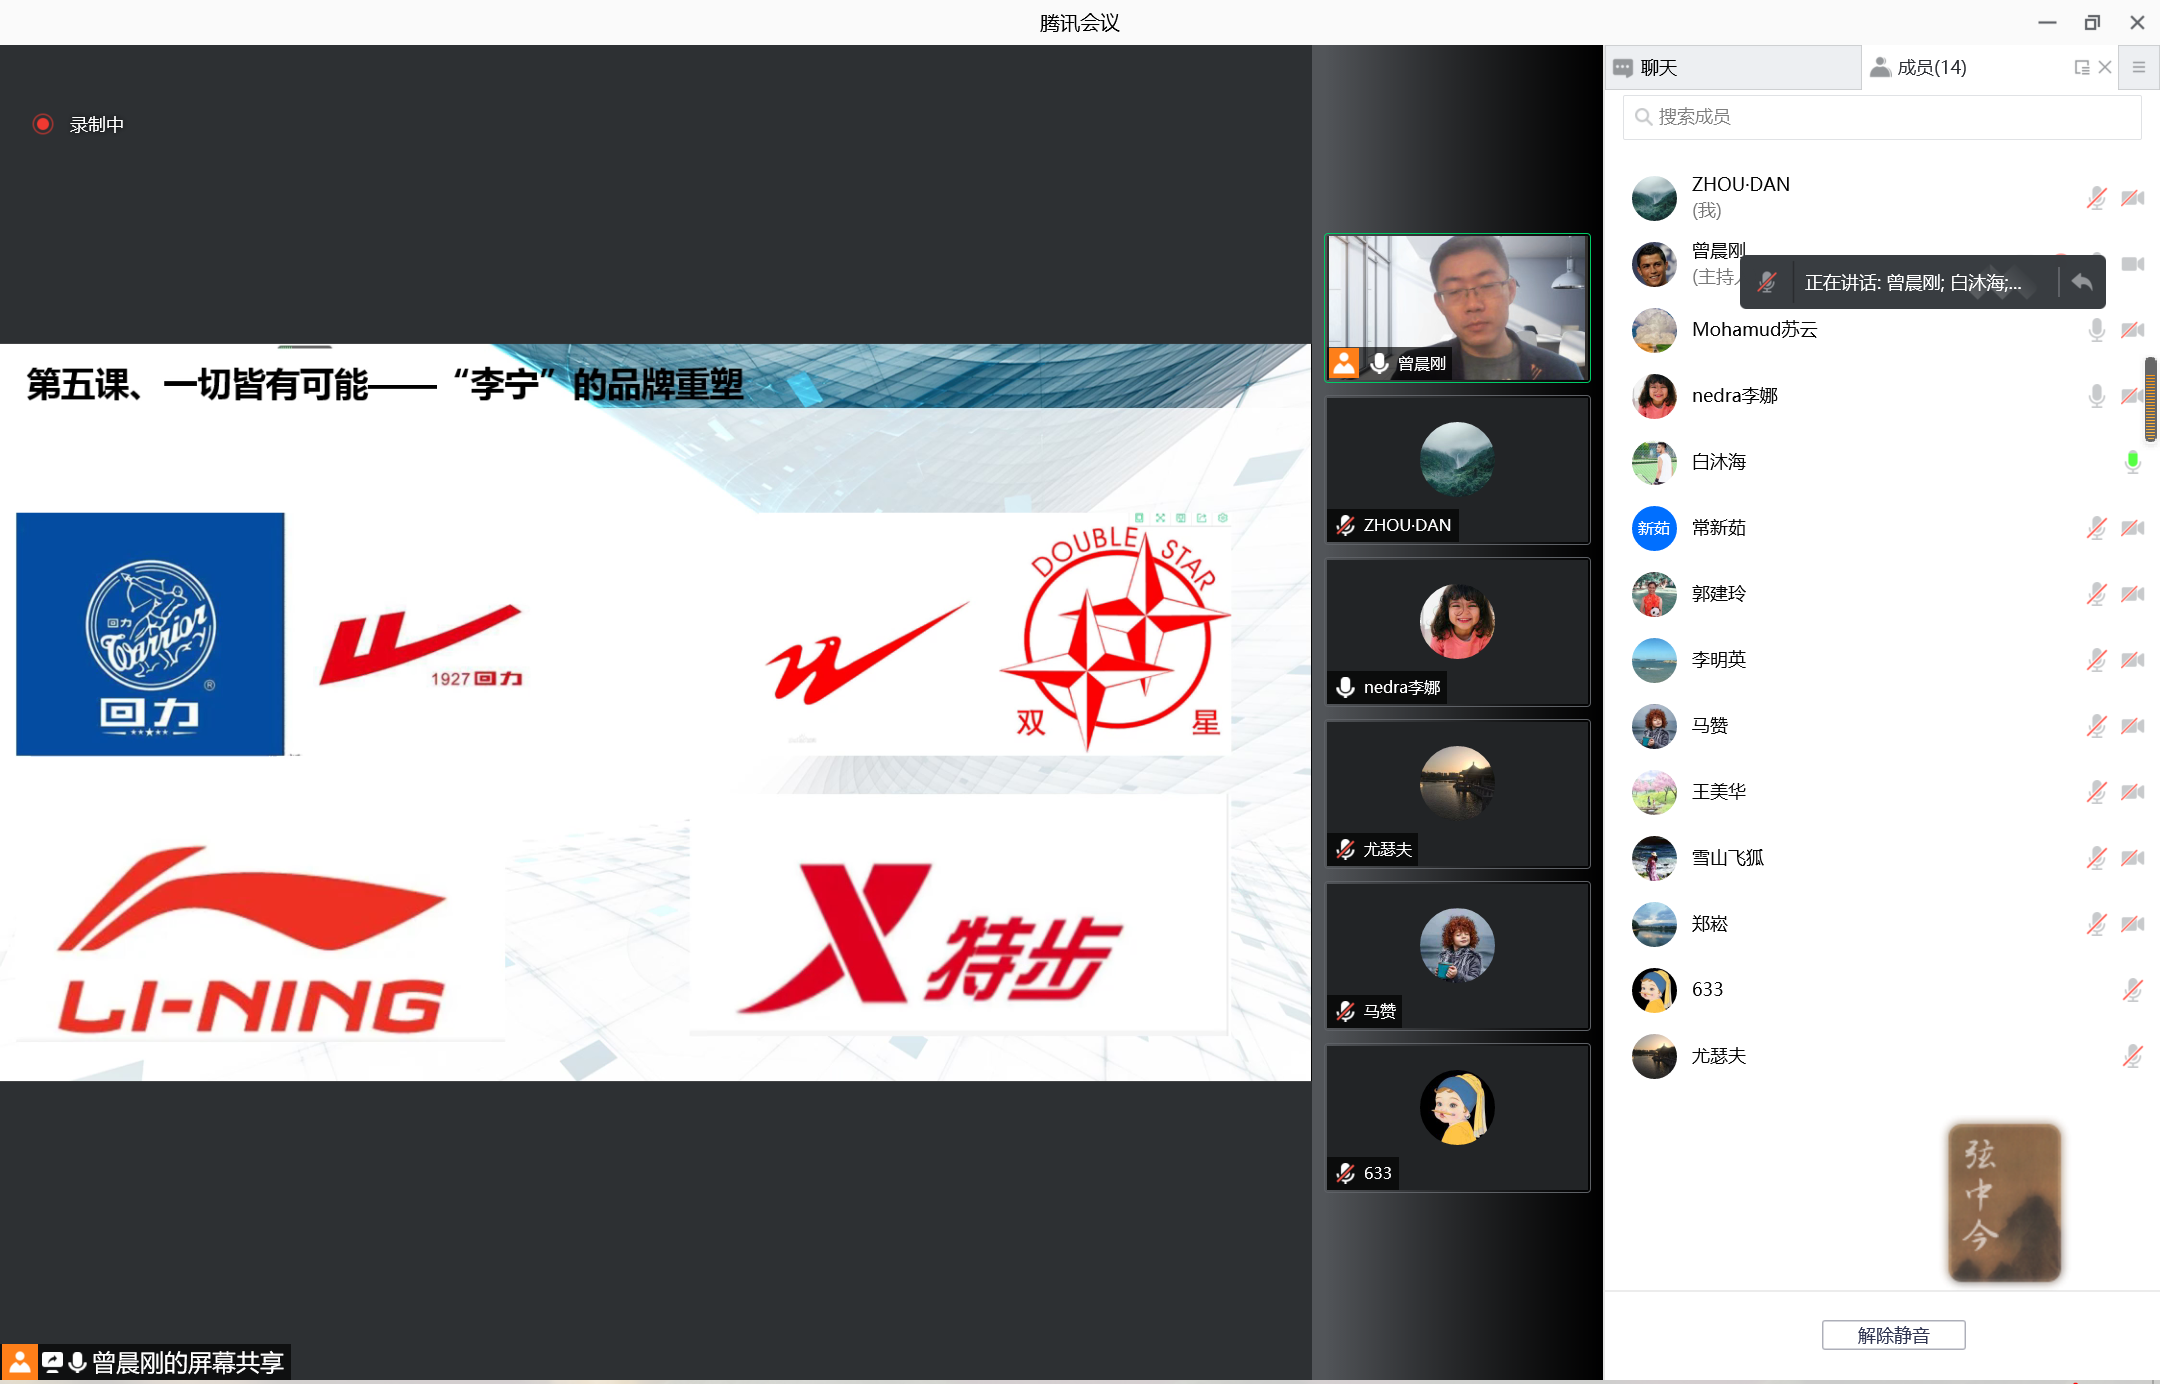Pop out the members panel
The image size is (2160, 1384).
(2082, 67)
